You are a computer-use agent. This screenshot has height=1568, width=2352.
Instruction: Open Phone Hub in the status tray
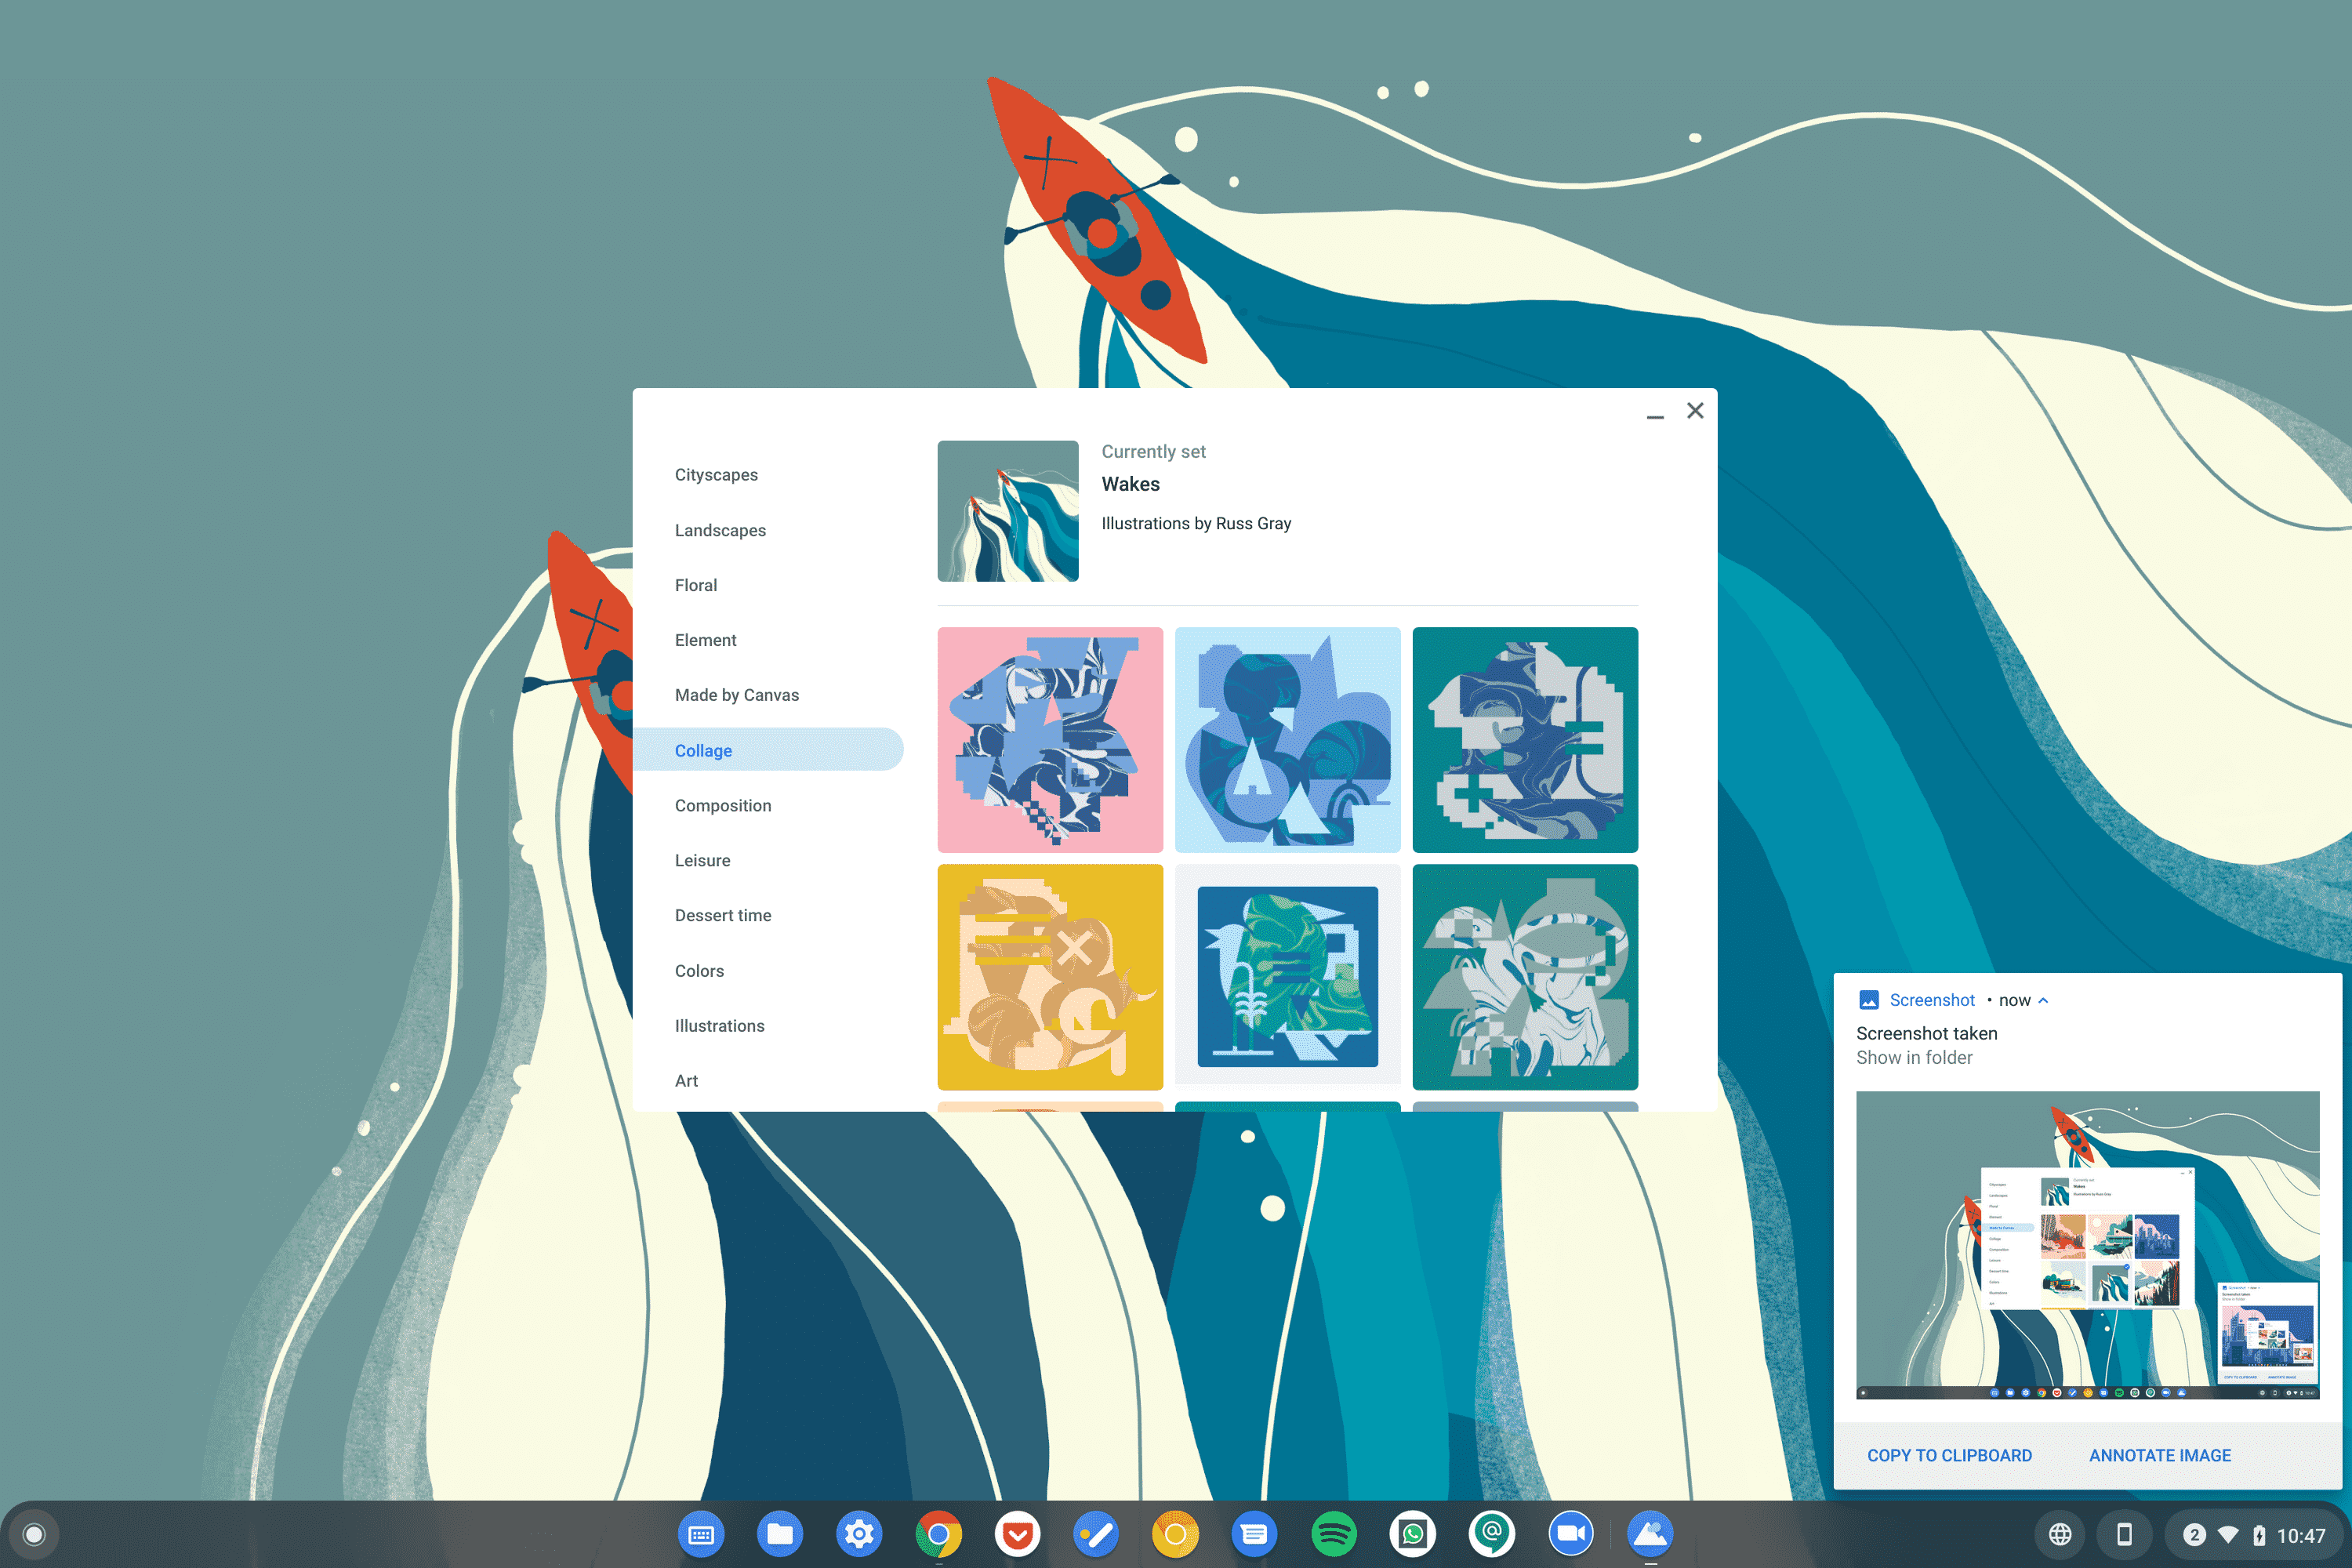coord(2123,1533)
